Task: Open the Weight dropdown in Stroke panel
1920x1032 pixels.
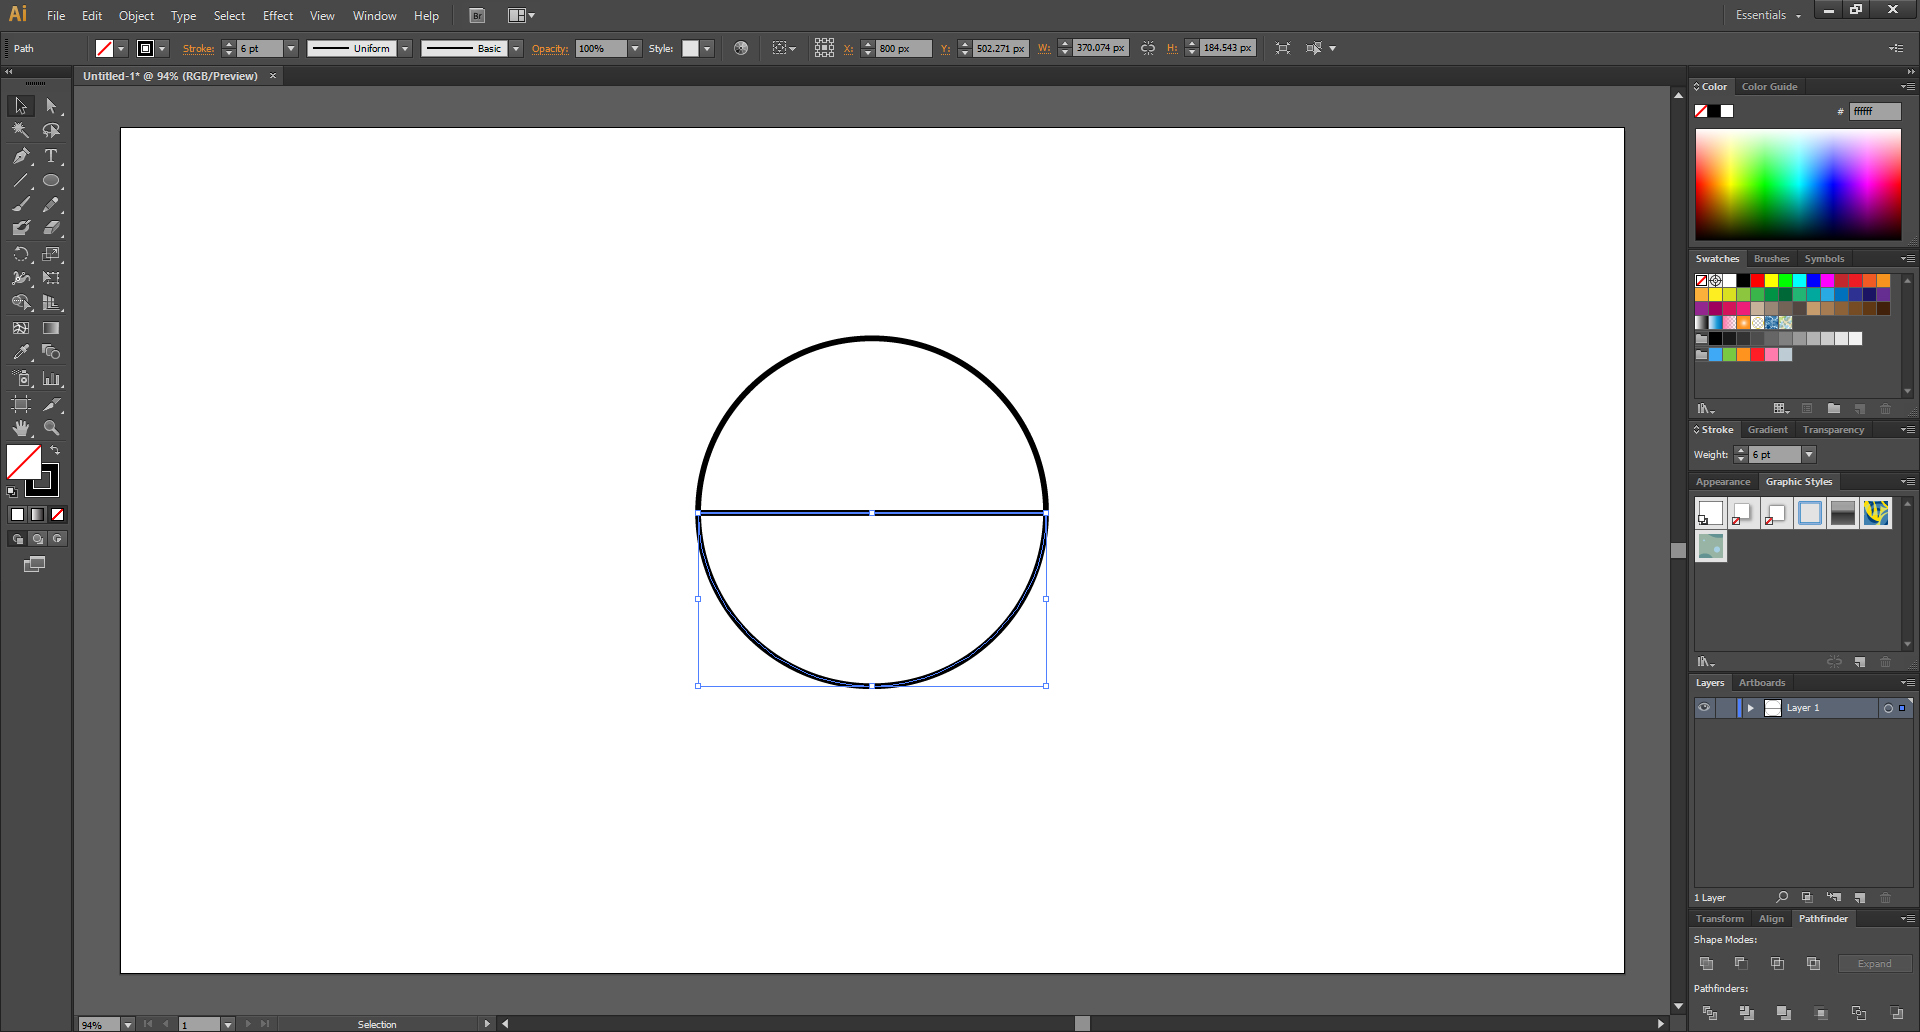Action: coord(1809,455)
